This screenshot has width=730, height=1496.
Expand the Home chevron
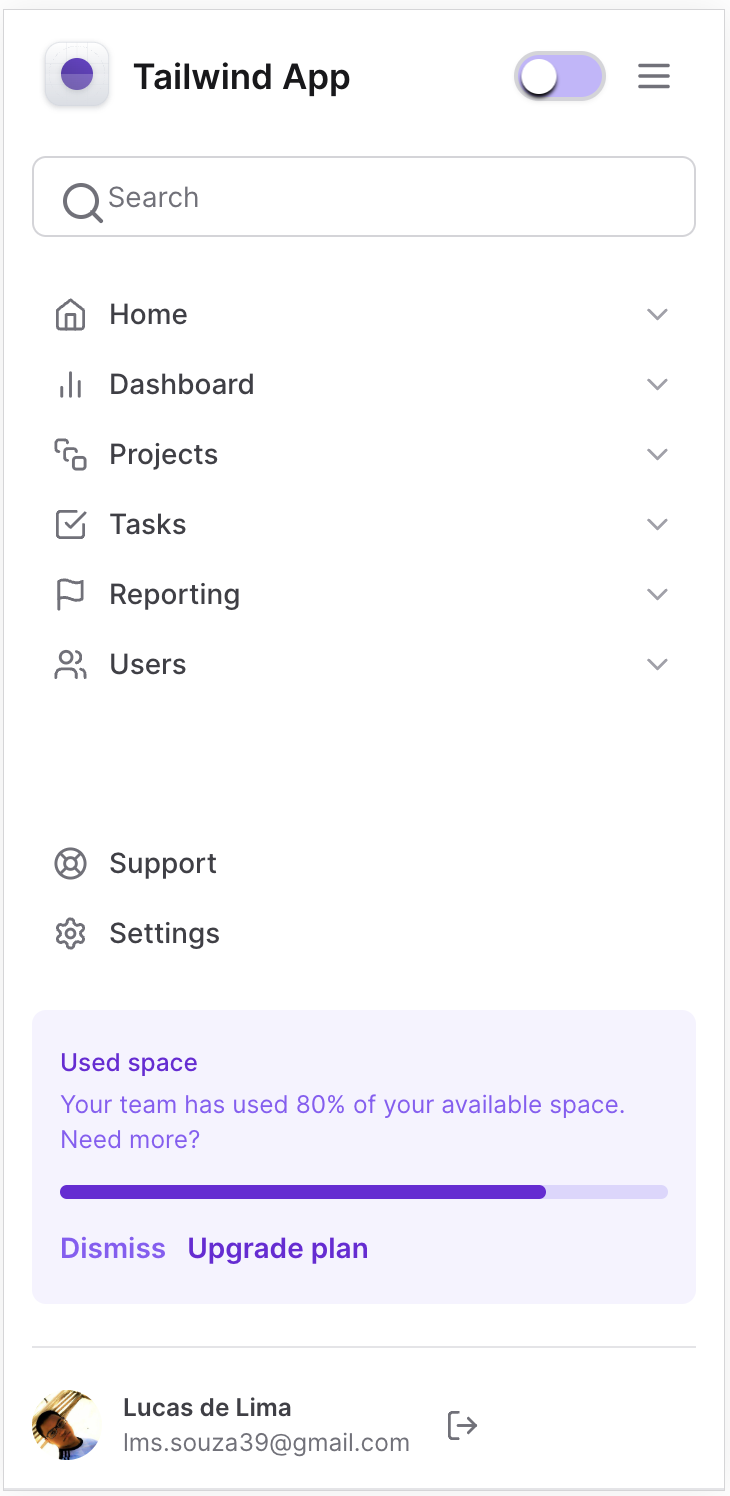click(657, 315)
